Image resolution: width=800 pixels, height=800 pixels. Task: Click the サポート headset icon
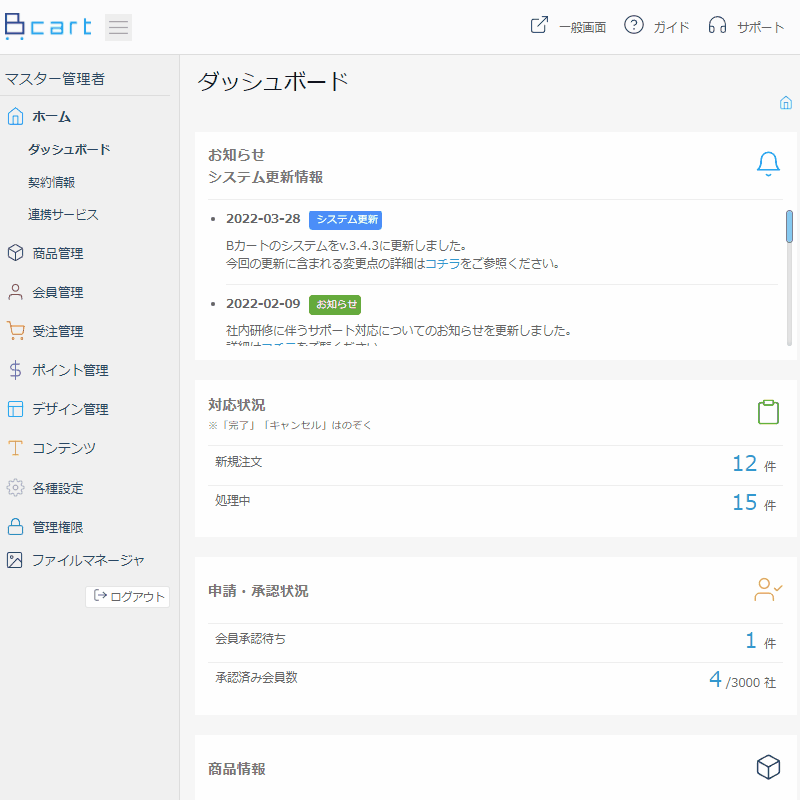point(717,25)
